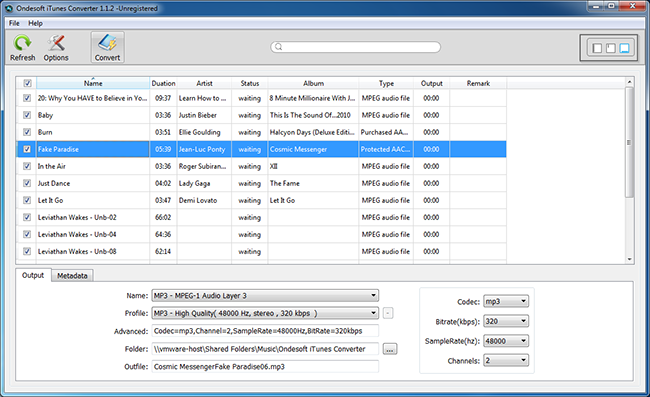Click the track list vertical scrollbar thumb
This screenshot has height=397, width=650.
(x=629, y=142)
